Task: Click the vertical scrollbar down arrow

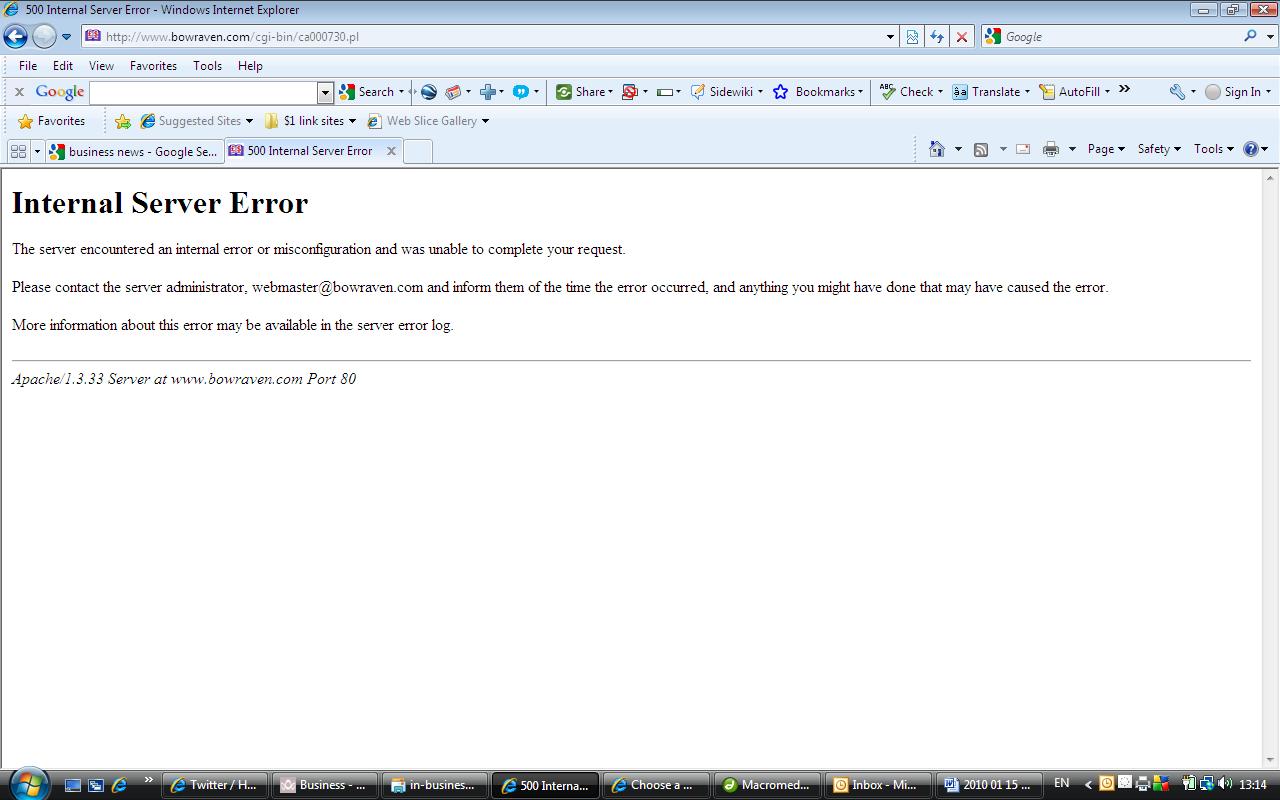Action: point(1271,760)
